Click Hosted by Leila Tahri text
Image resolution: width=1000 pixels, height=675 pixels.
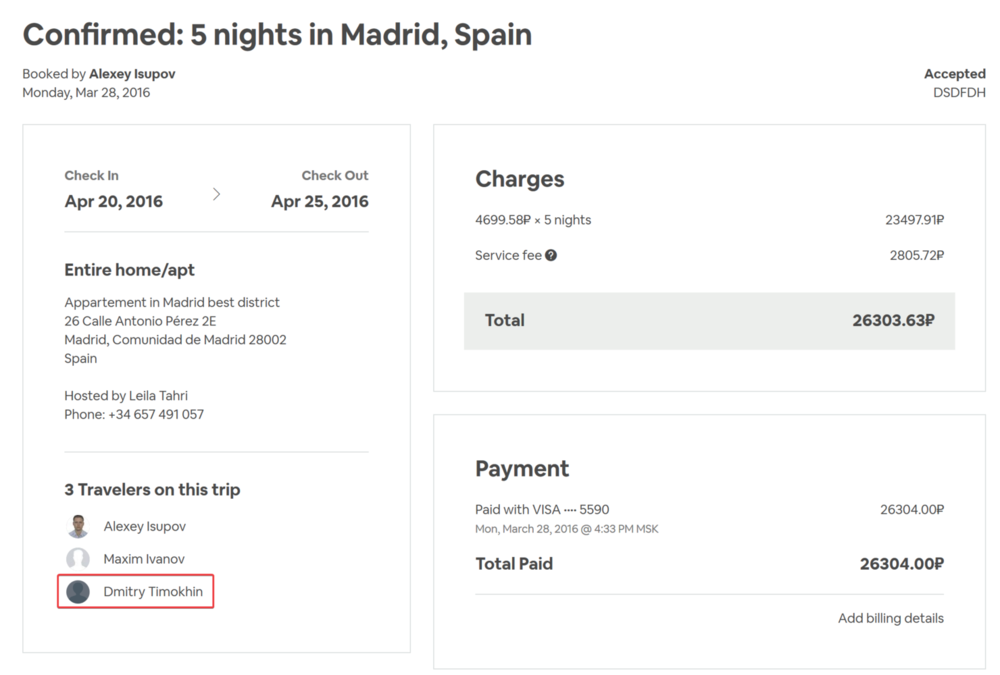[126, 395]
